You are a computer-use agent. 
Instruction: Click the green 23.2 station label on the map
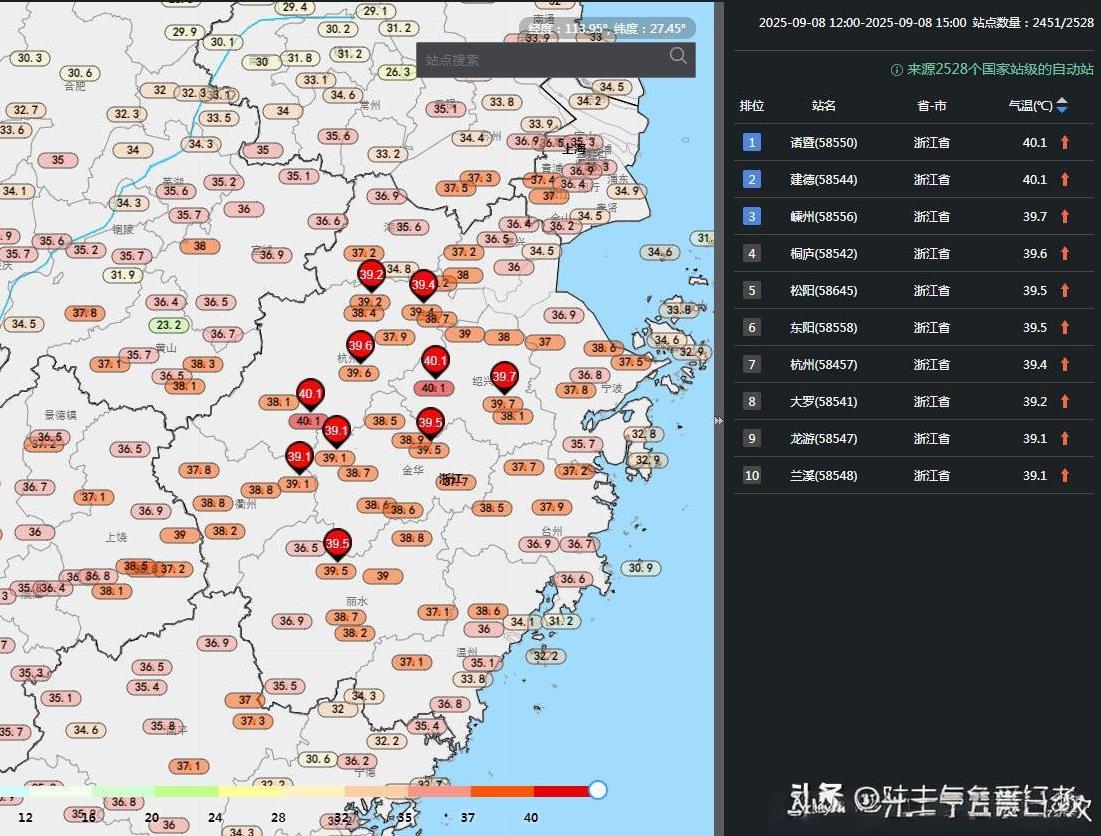169,325
